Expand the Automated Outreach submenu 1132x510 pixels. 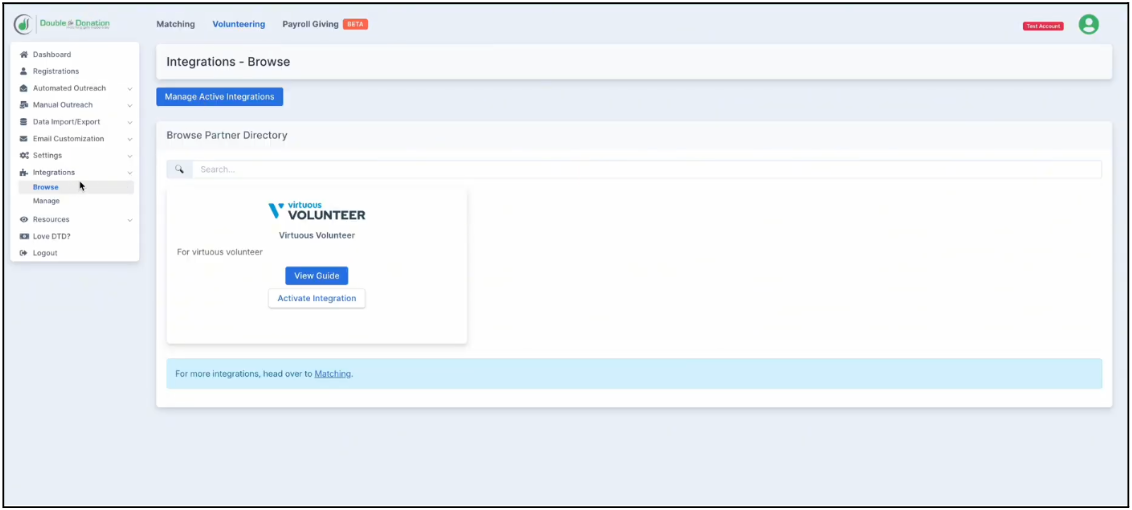pos(129,89)
